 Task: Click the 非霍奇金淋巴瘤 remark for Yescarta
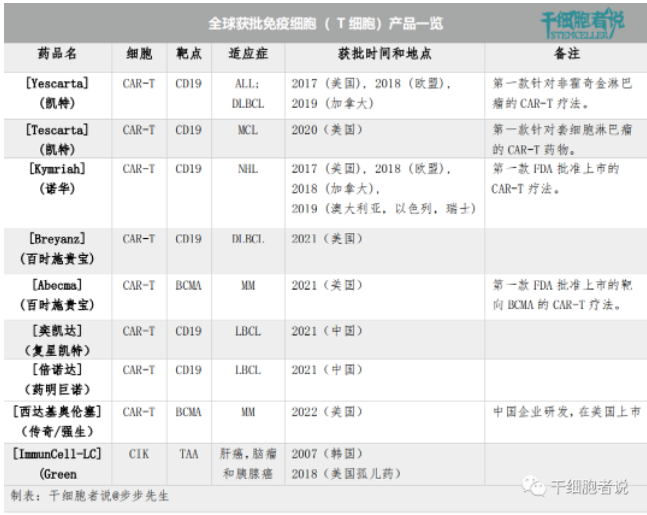click(562, 93)
